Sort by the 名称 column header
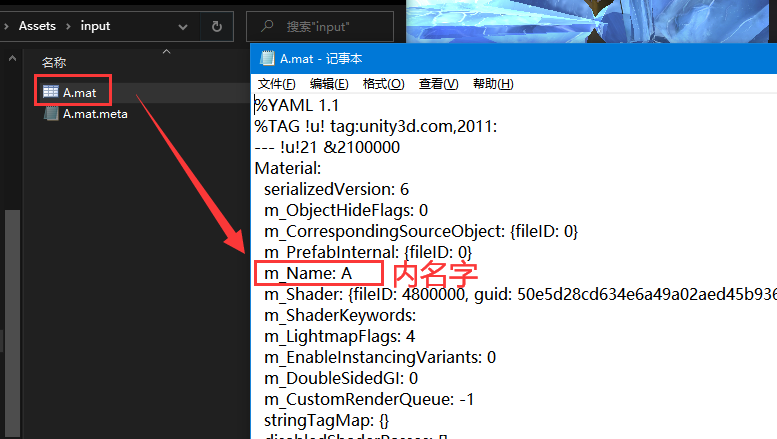 [x=54, y=62]
